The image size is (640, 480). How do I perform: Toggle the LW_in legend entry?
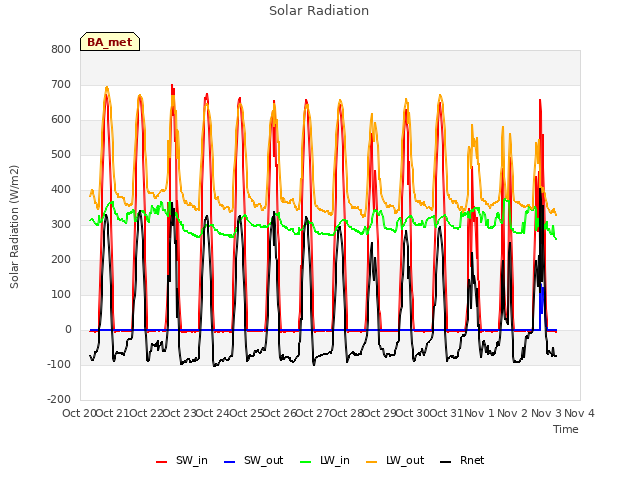pos(325,461)
